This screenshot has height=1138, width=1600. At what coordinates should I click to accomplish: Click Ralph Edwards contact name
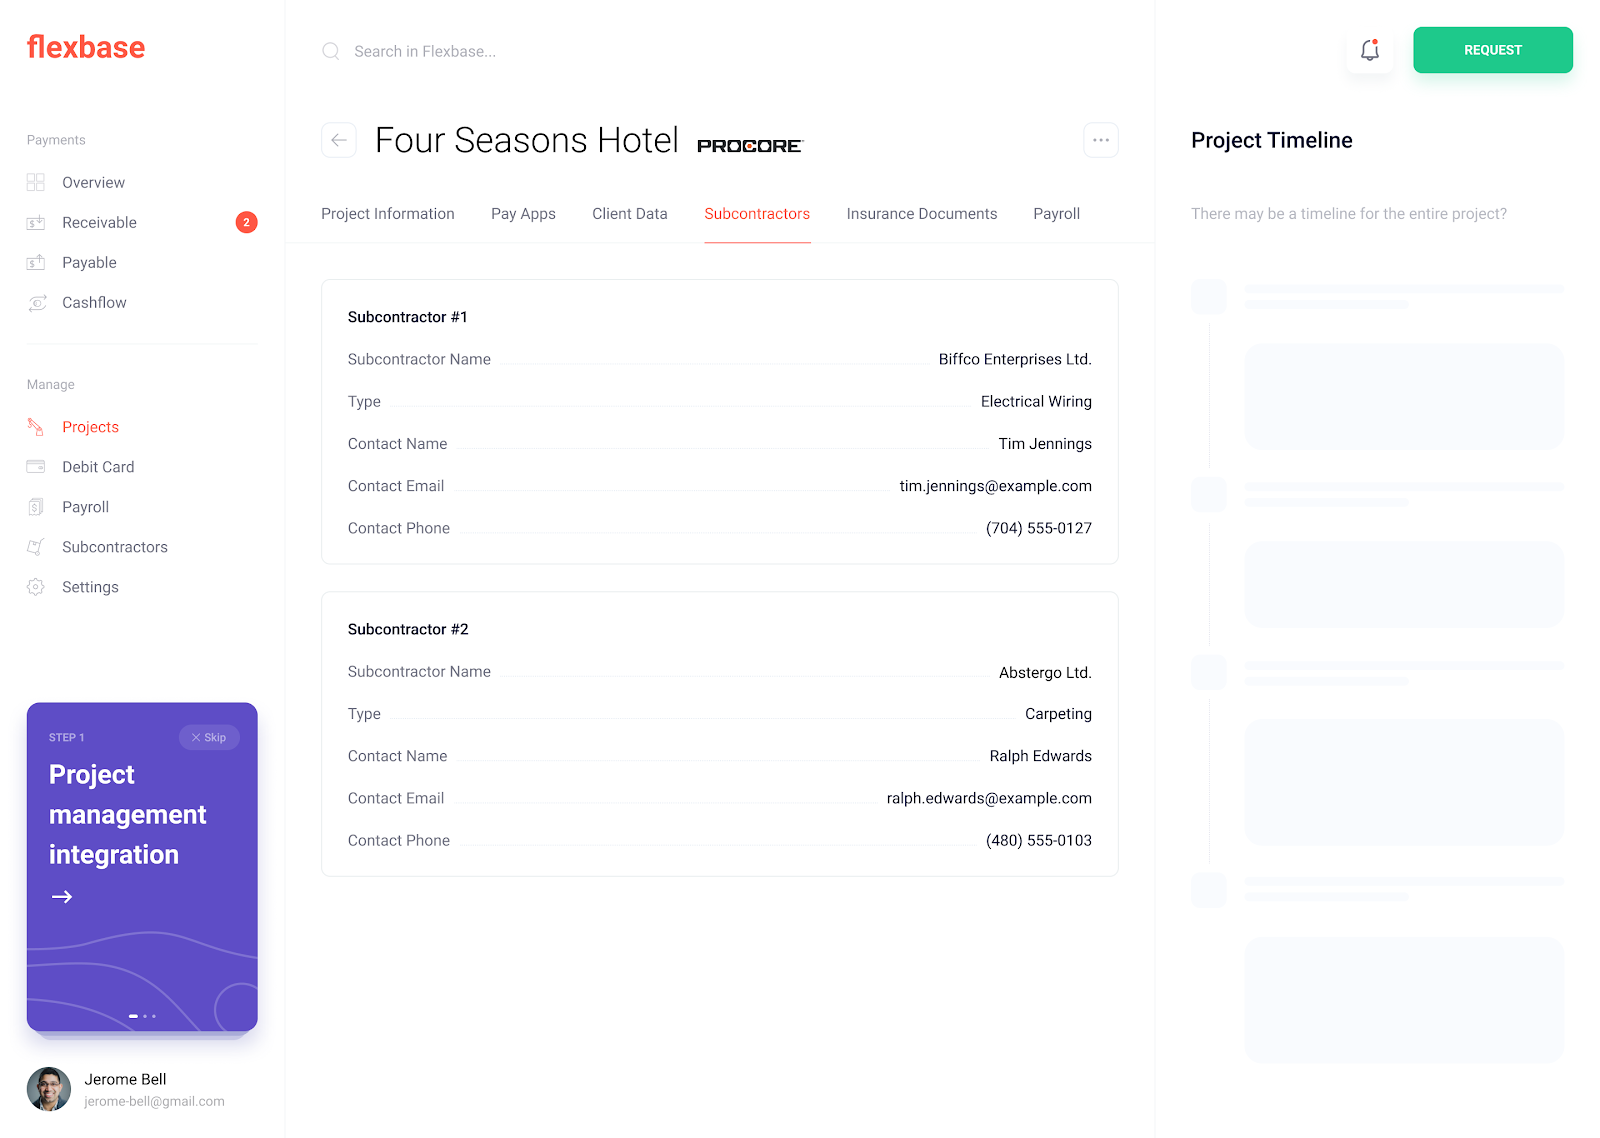(x=1040, y=756)
